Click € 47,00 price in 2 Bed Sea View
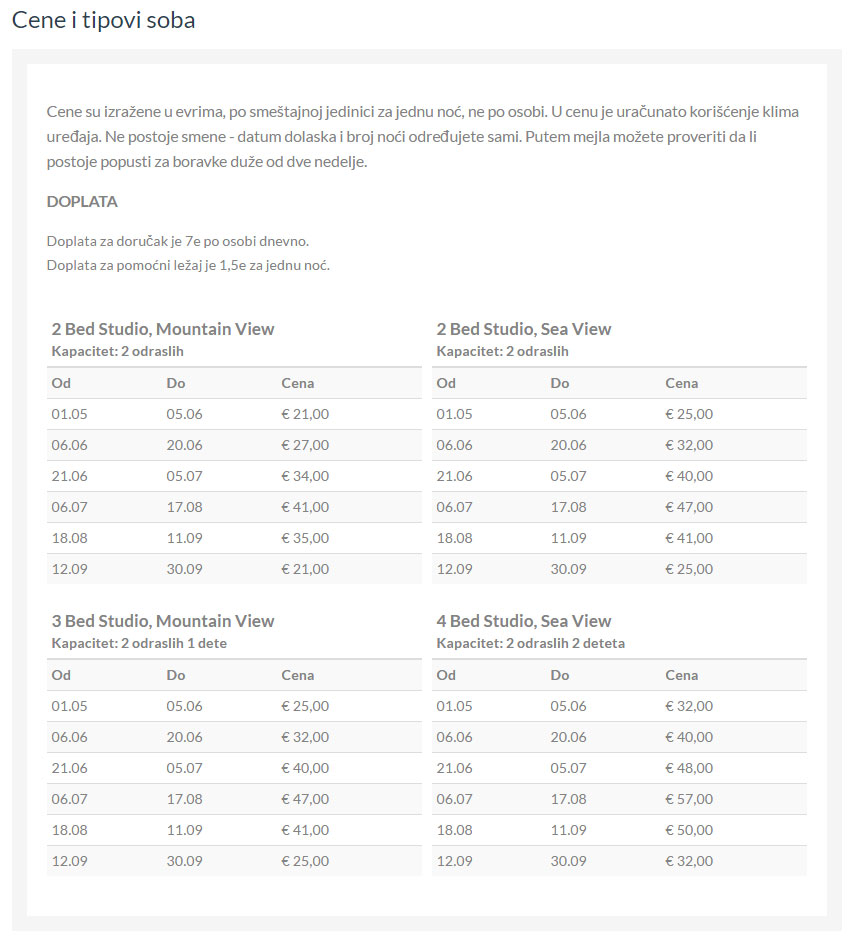 (689, 507)
